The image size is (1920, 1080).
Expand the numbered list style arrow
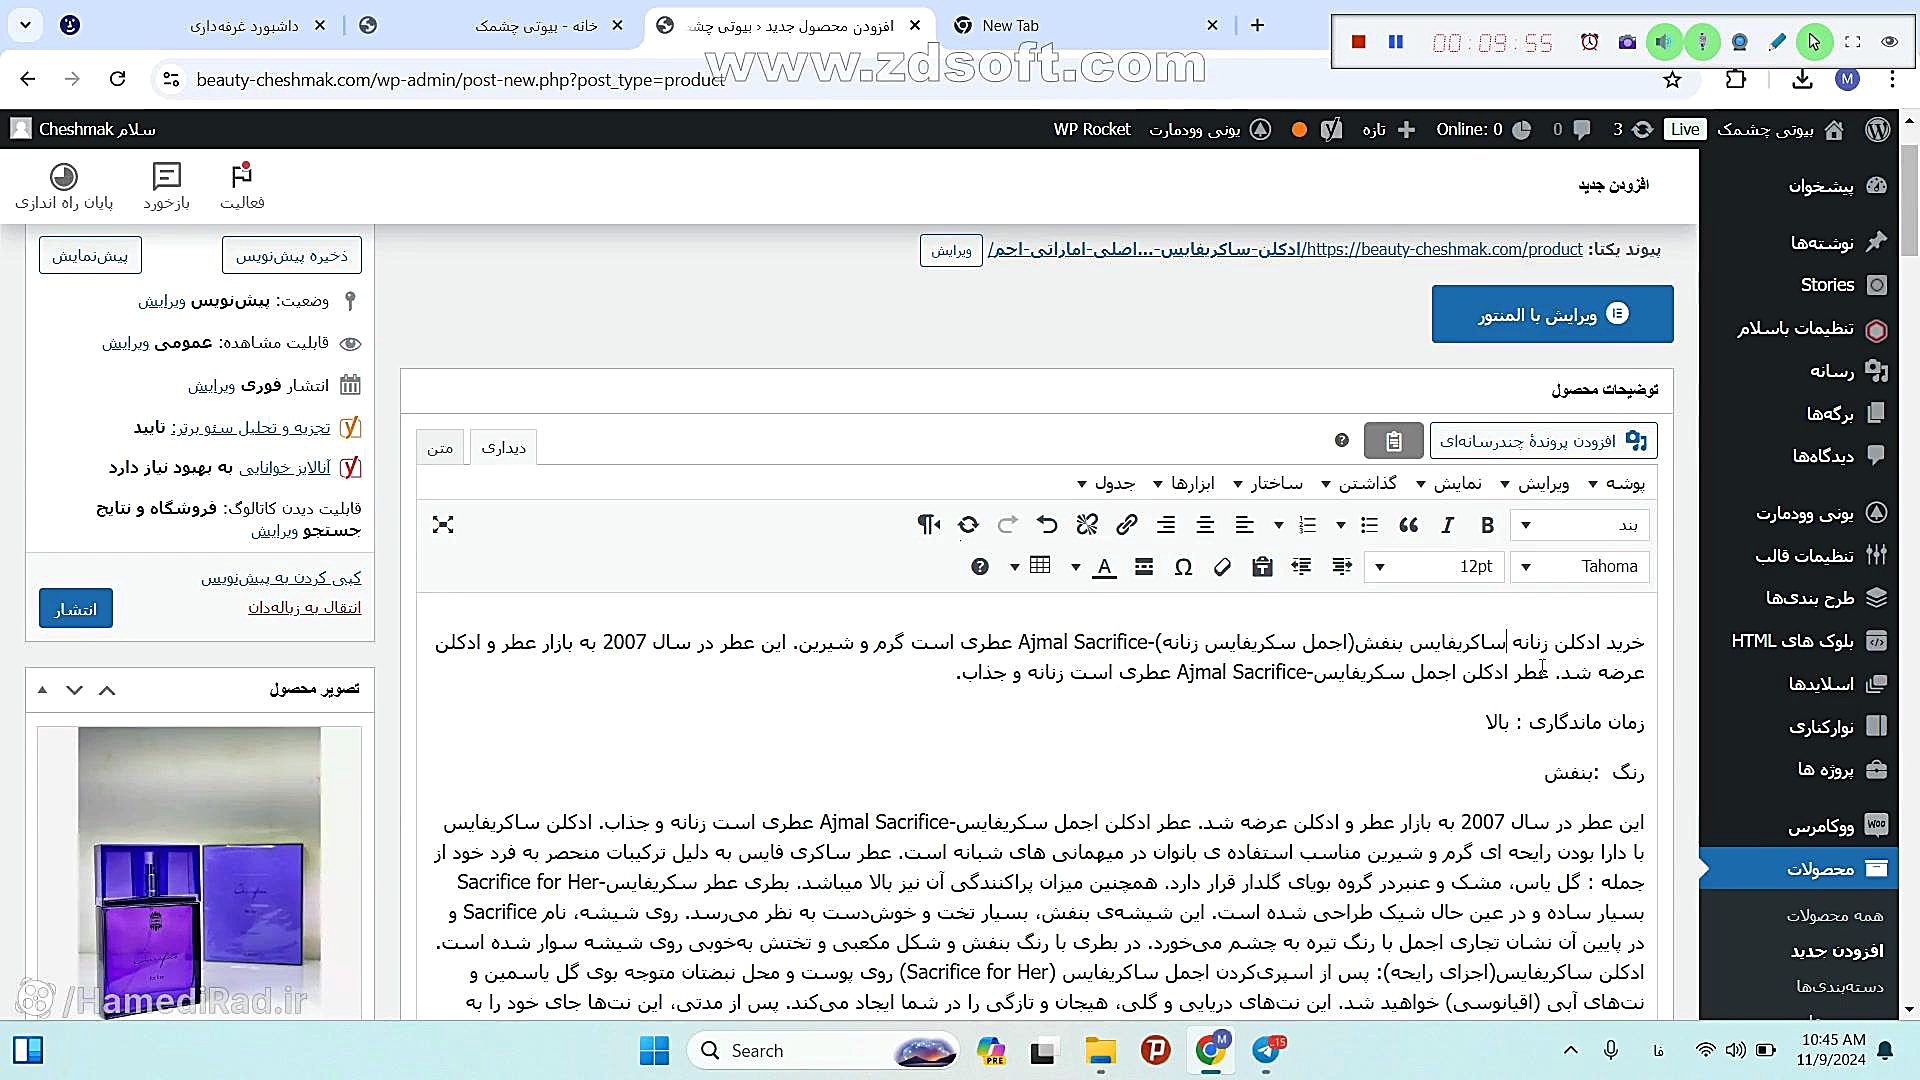1279,525
